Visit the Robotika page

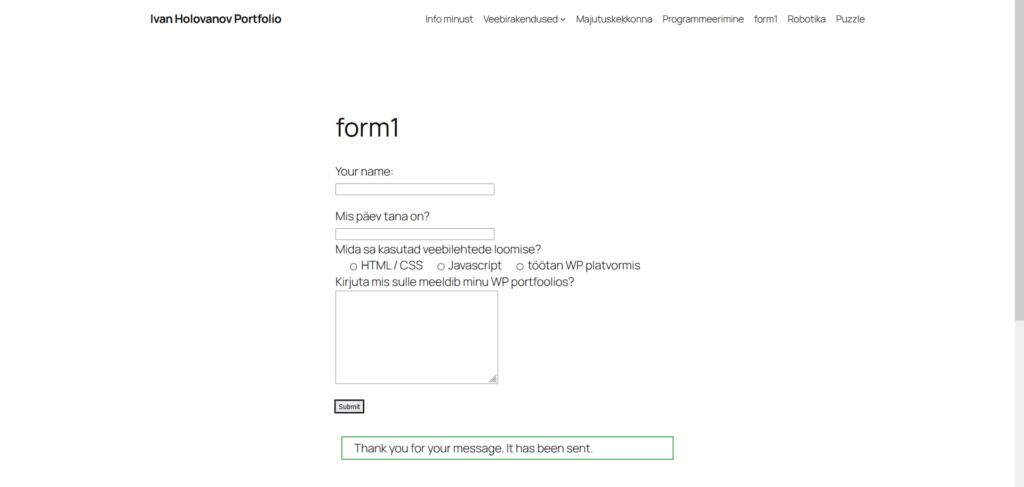(x=806, y=19)
